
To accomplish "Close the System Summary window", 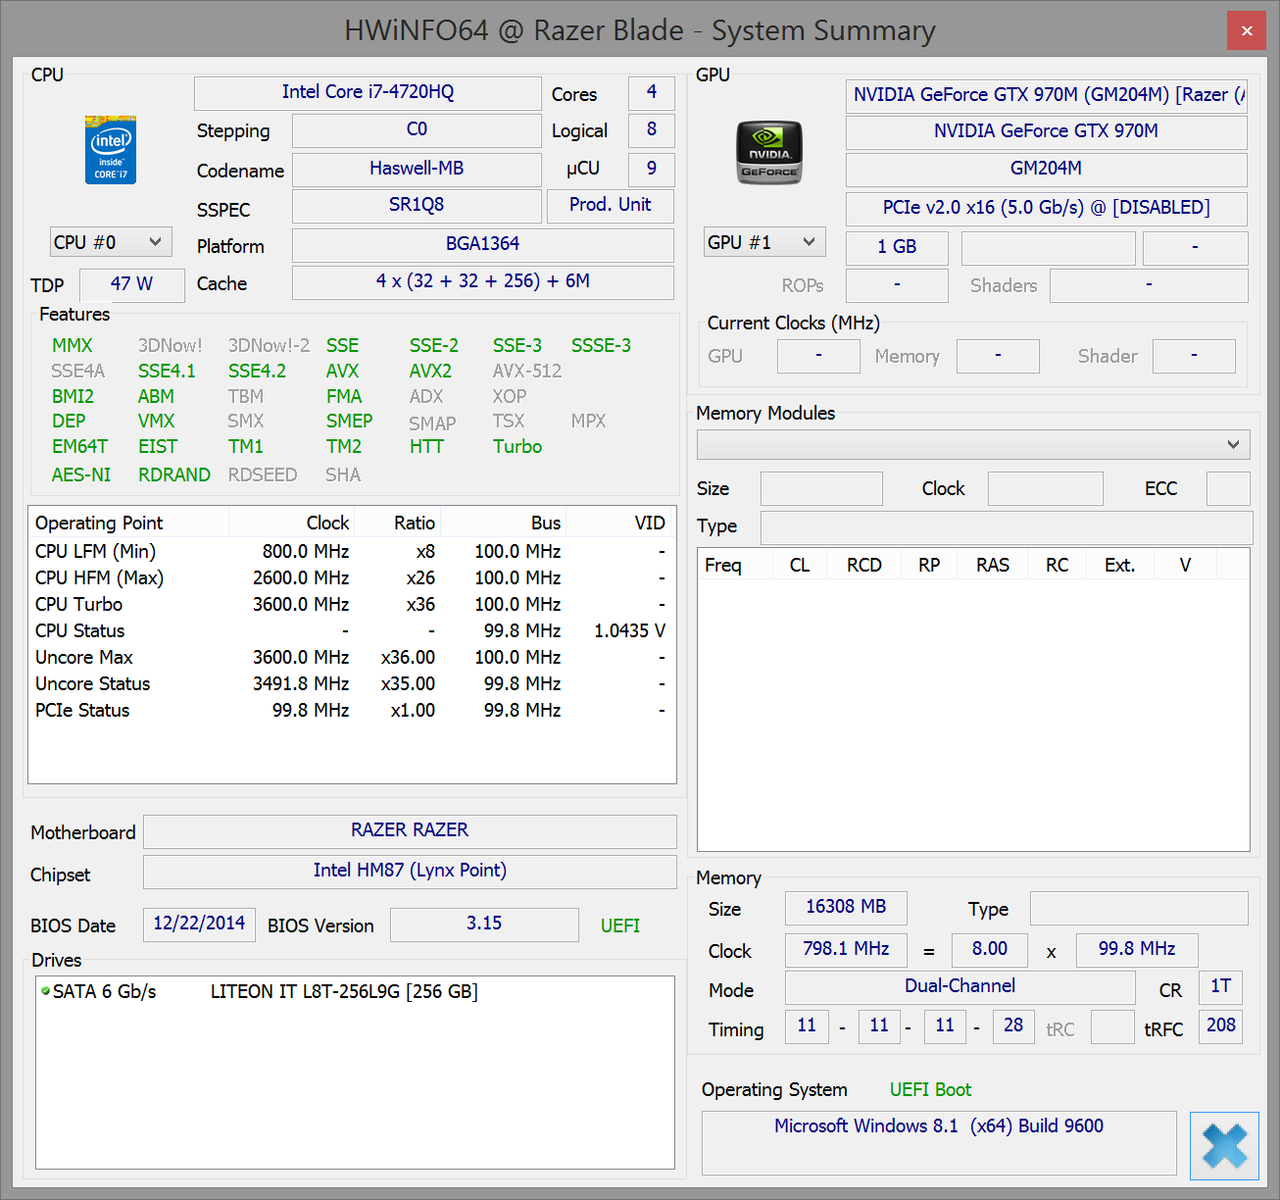I will pyautogui.click(x=1246, y=31).
